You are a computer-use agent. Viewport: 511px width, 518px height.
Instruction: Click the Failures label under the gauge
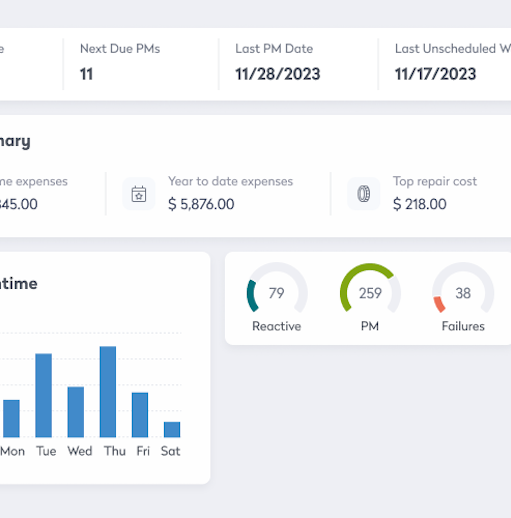point(463,326)
